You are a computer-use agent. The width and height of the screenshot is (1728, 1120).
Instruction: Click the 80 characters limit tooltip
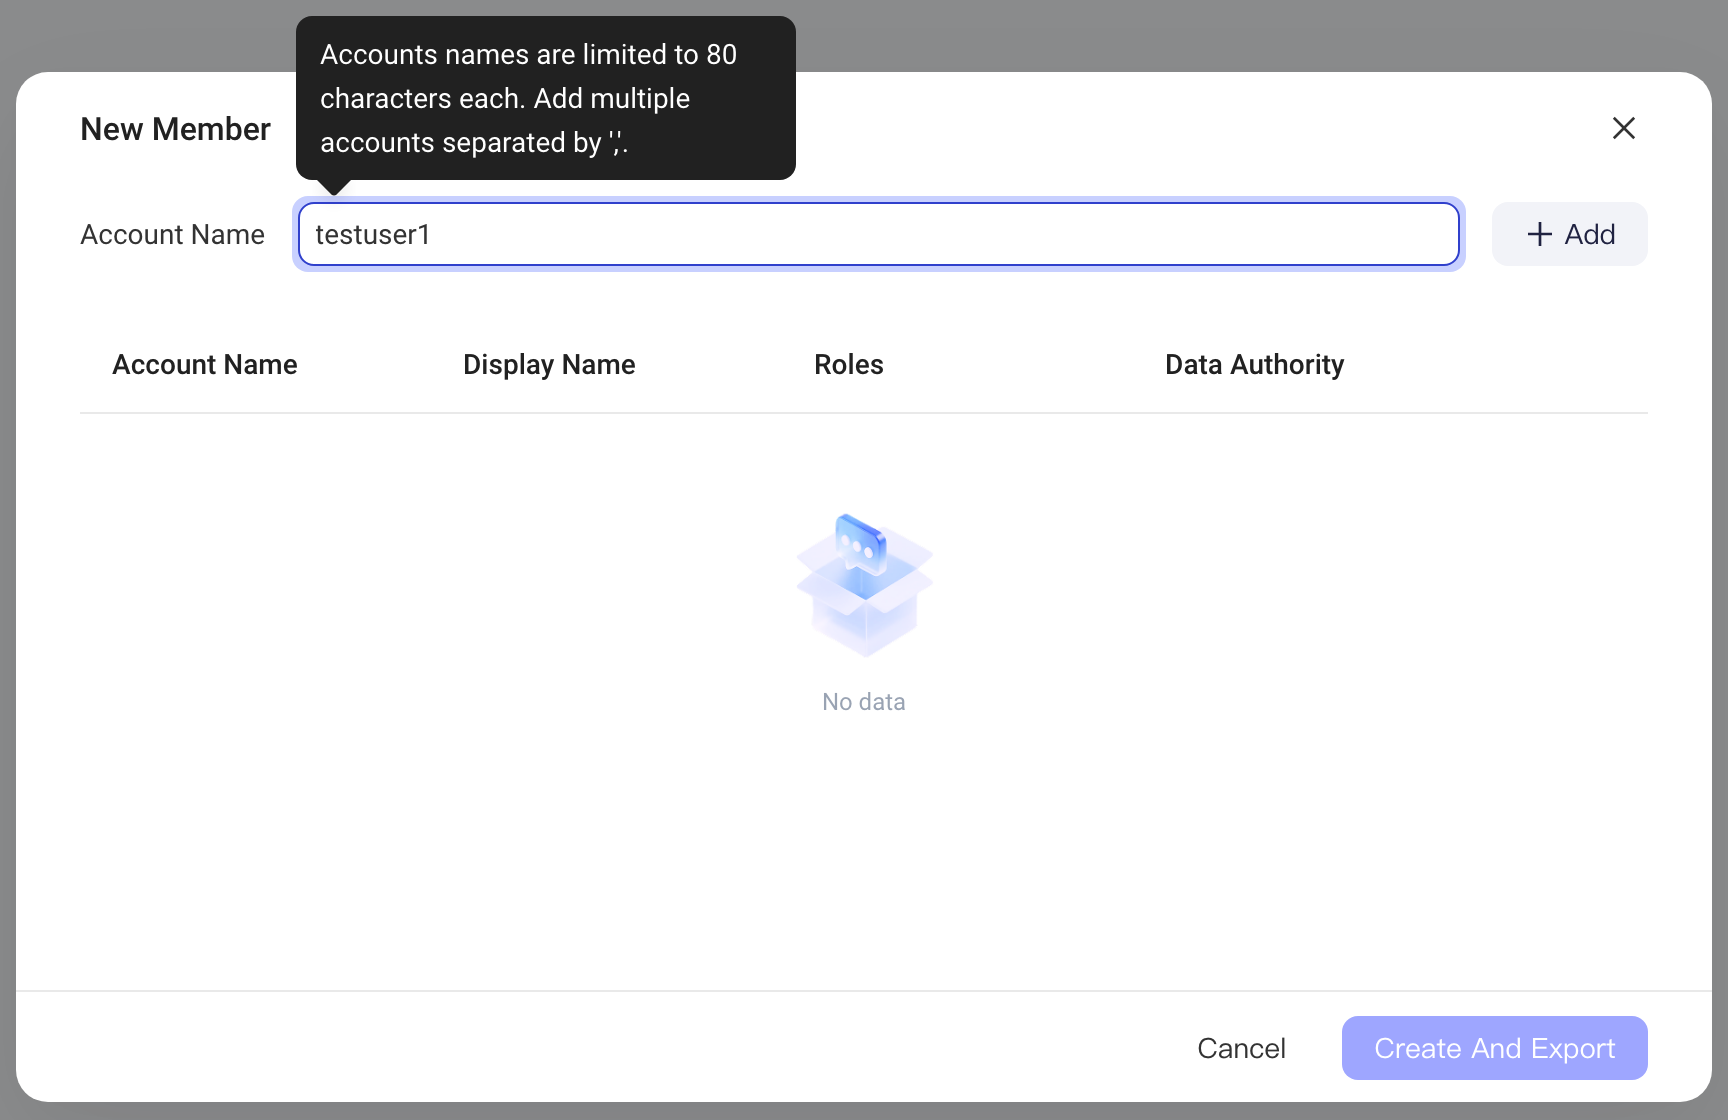click(x=546, y=98)
